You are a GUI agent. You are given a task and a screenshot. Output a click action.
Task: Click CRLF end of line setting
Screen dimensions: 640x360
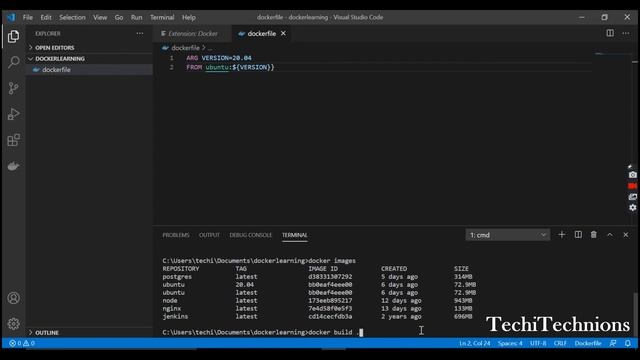(560, 343)
